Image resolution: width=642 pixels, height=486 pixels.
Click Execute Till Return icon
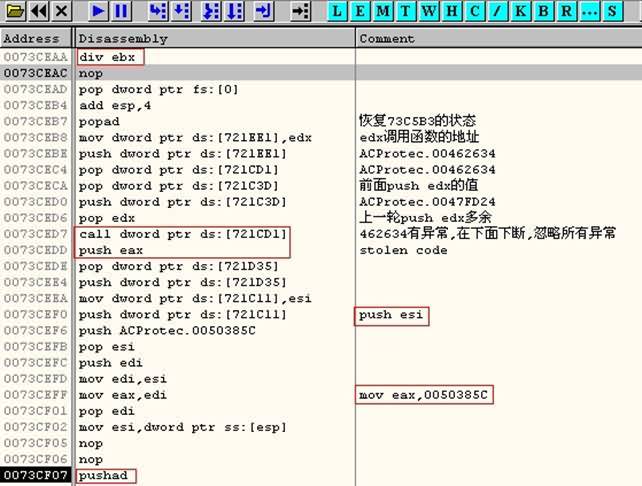[264, 11]
